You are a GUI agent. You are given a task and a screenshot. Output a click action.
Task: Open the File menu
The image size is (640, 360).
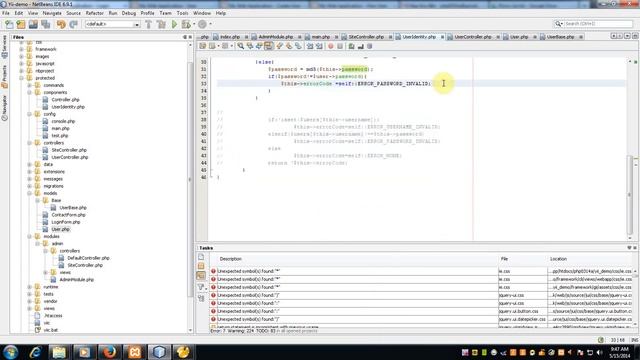point(6,13)
